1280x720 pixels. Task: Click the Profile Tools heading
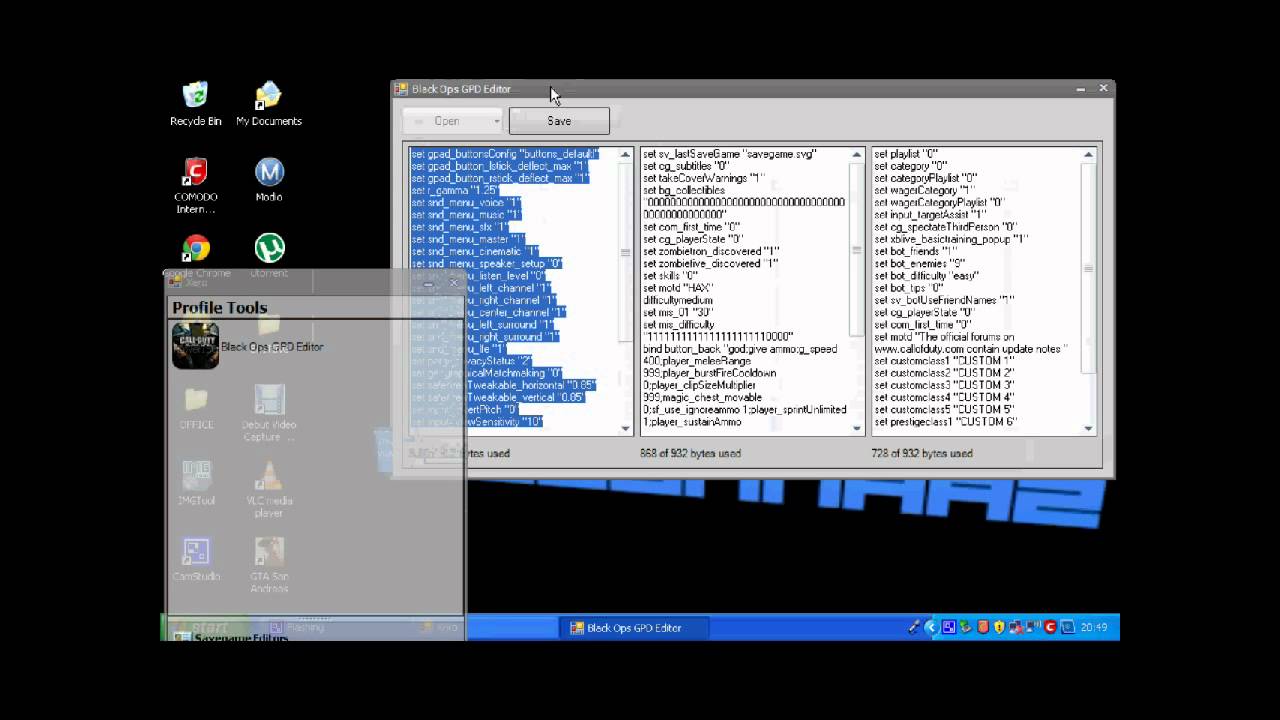click(x=219, y=308)
